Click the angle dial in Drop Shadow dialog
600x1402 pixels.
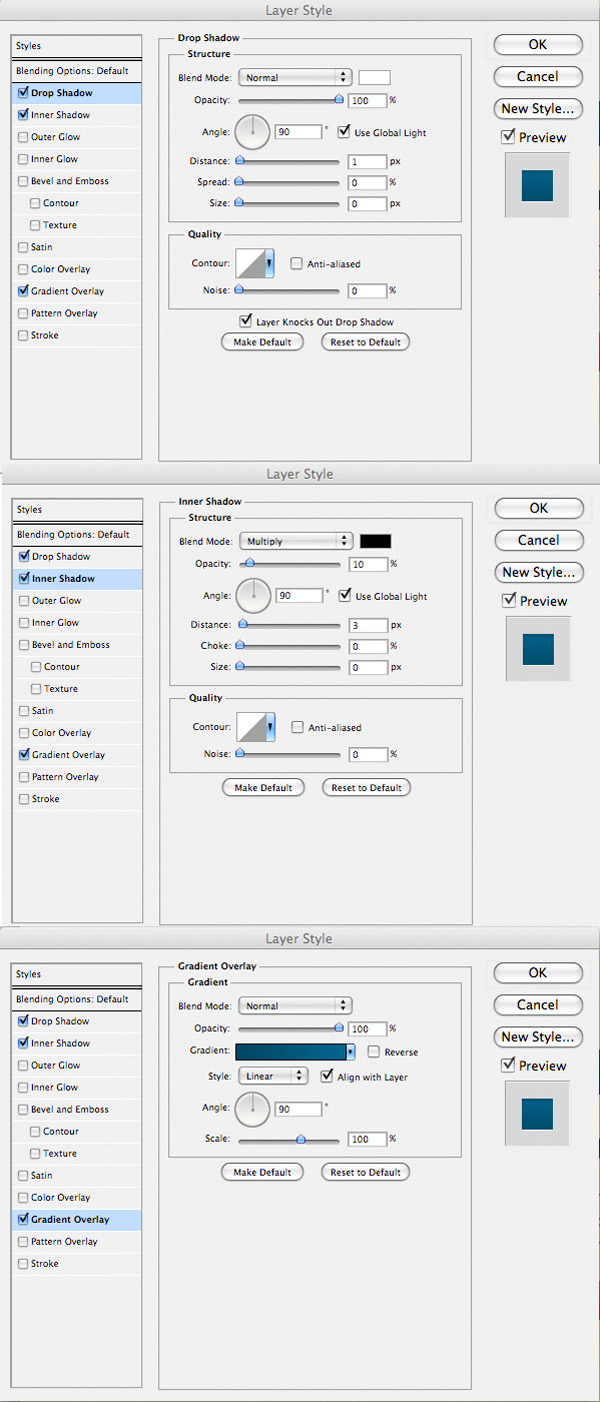pyautogui.click(x=253, y=132)
